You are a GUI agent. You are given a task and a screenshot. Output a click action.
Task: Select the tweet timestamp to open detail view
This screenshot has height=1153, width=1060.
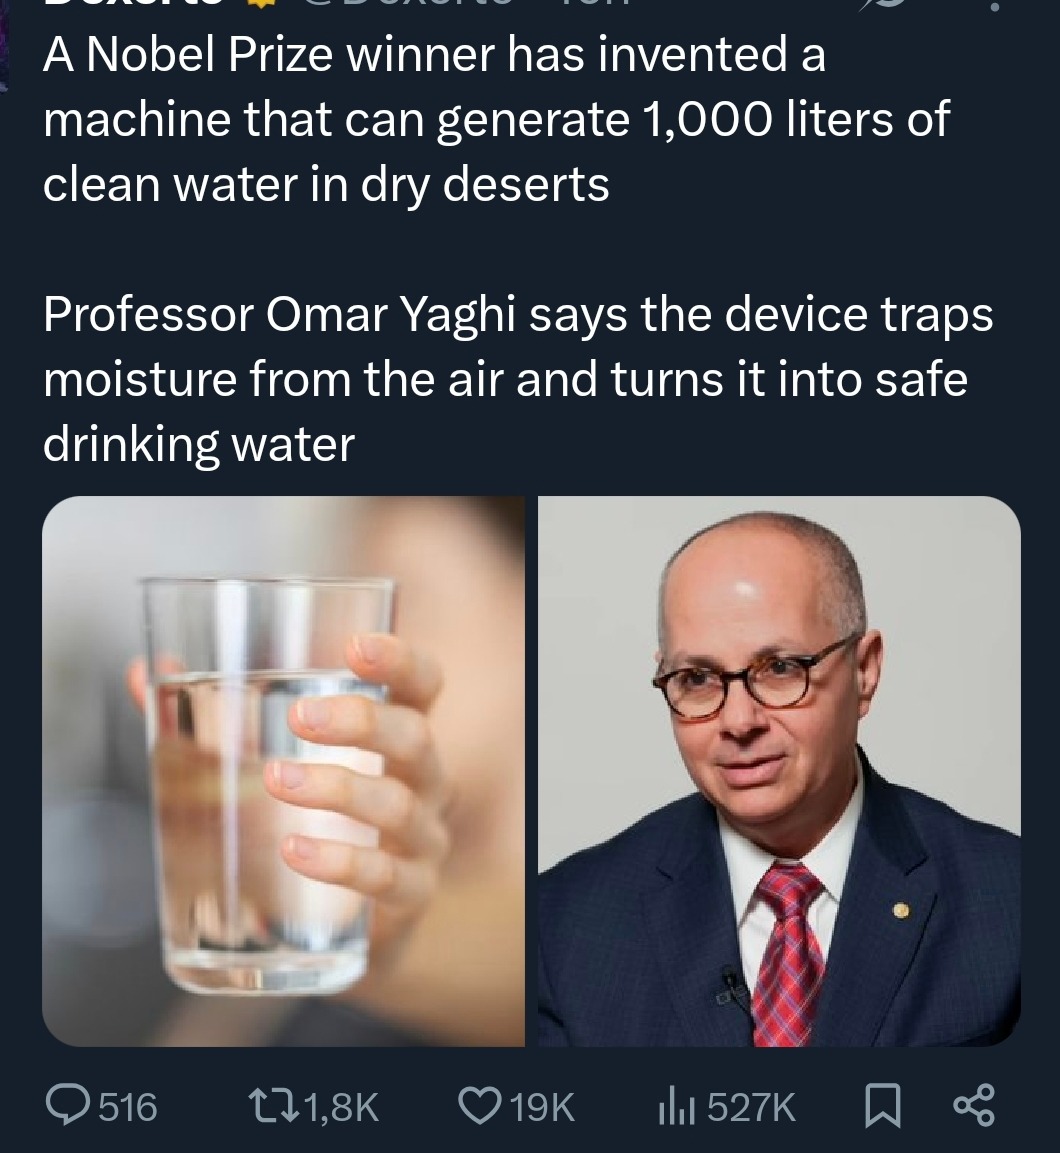595,4
